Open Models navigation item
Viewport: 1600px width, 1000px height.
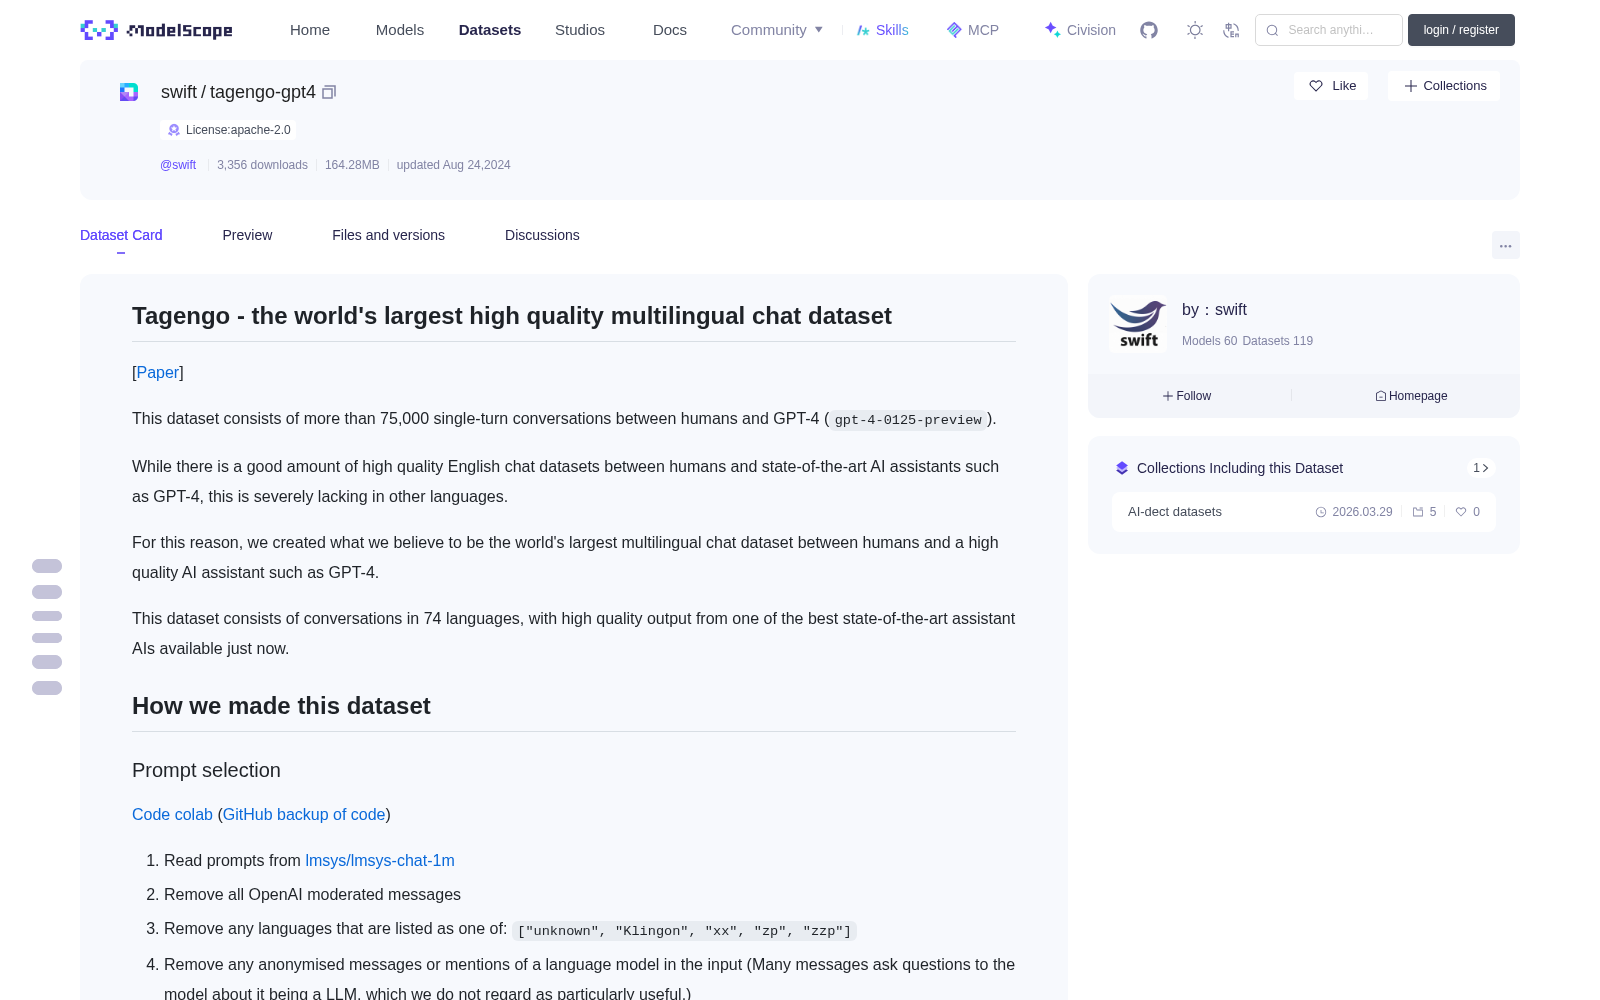pyautogui.click(x=400, y=30)
